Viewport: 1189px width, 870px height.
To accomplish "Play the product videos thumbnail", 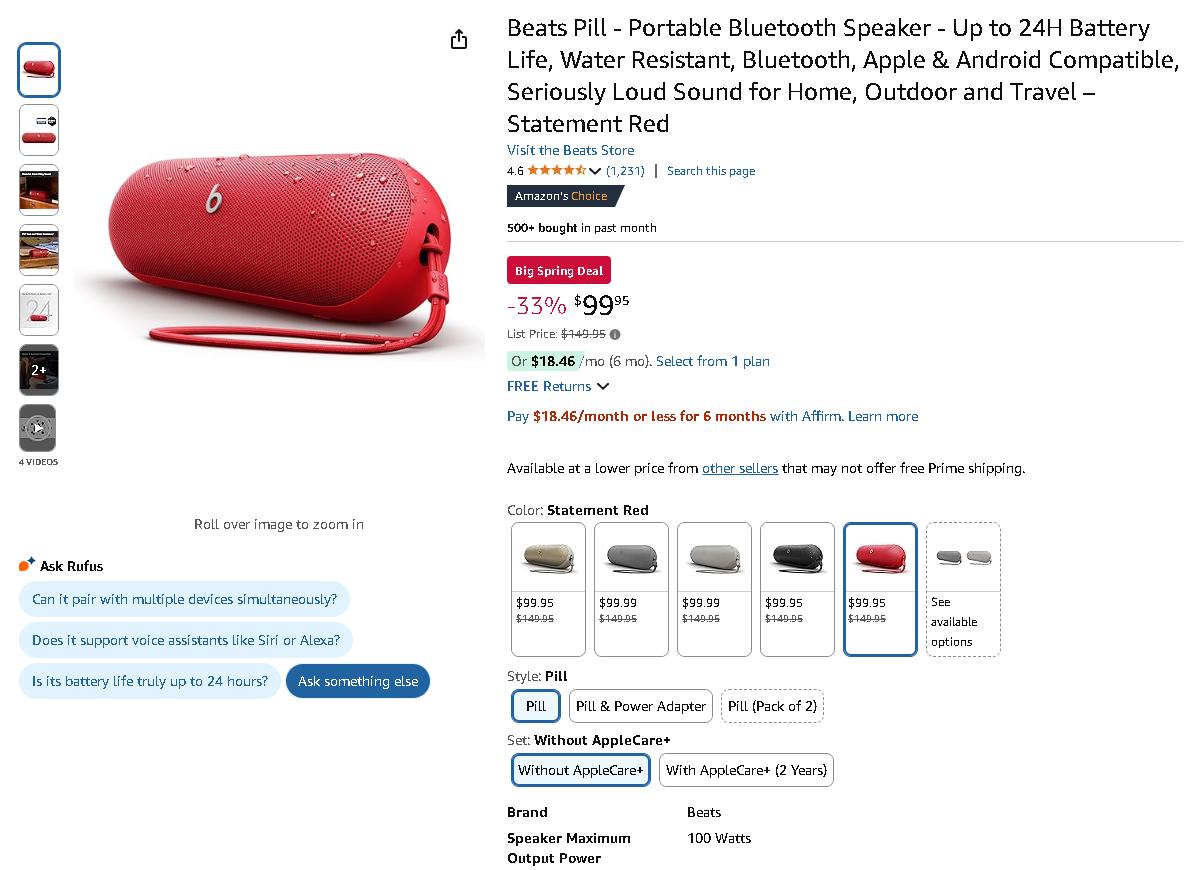I will 38,428.
